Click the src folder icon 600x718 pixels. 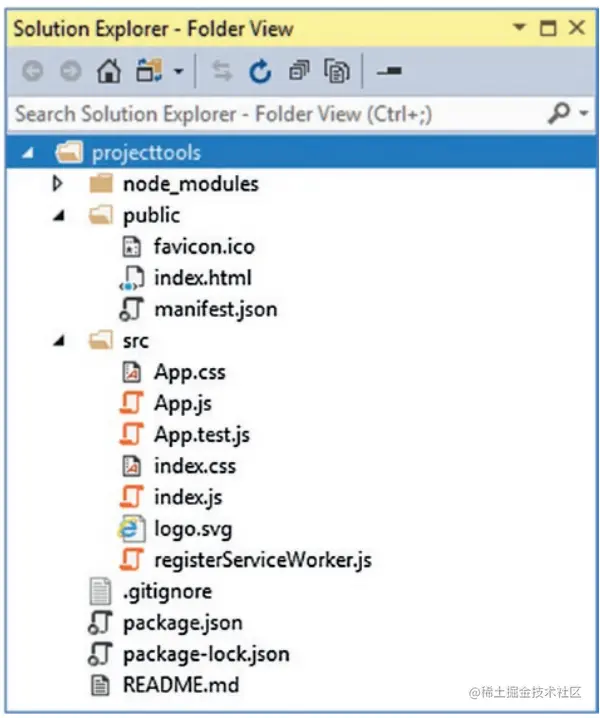tap(100, 340)
